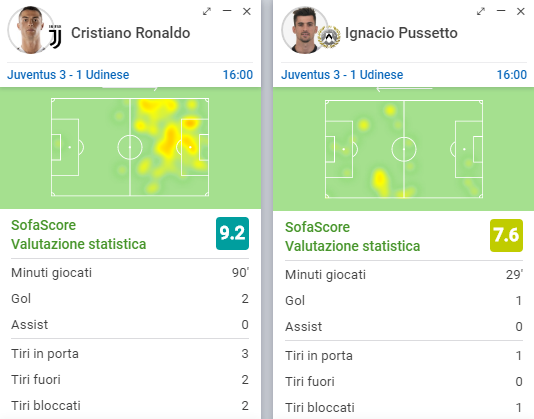This screenshot has height=419, width=534.
Task: Close the Ignacio Pussetto panel
Action: [521, 11]
